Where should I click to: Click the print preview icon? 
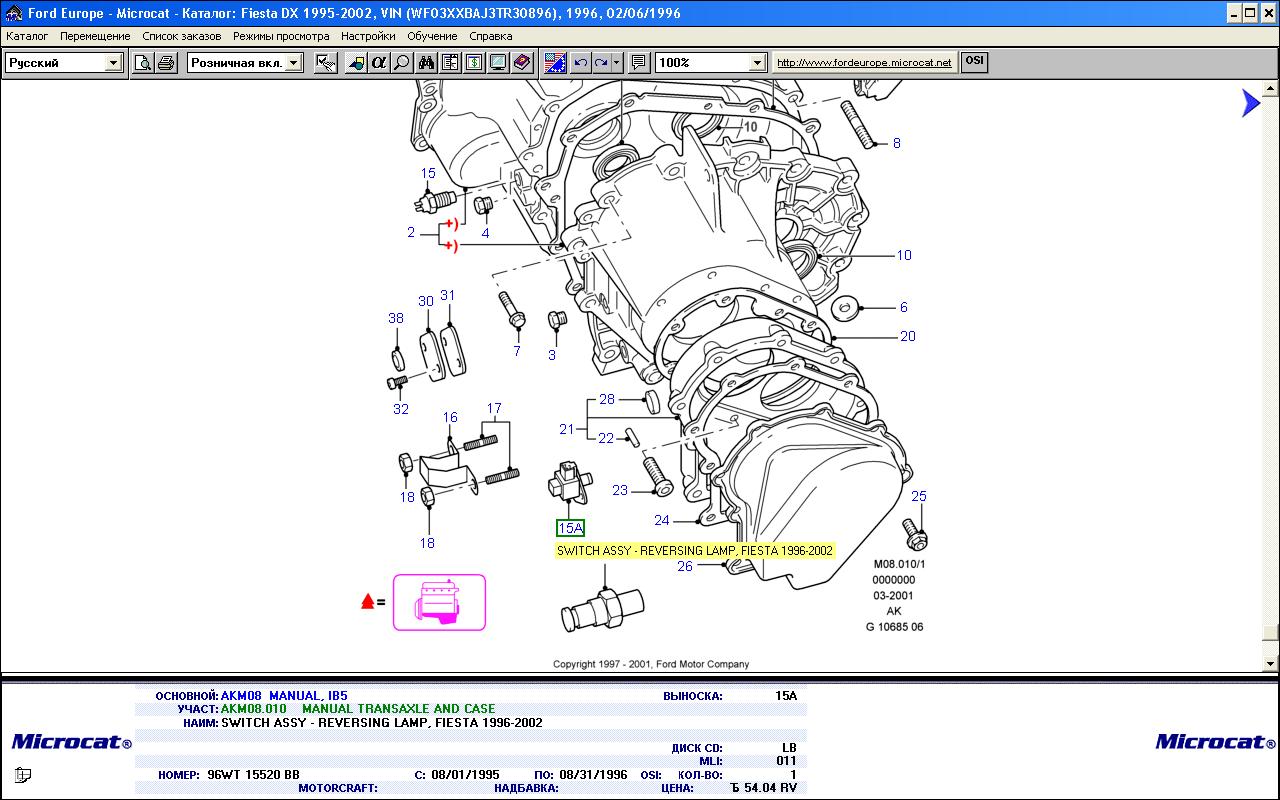click(143, 63)
